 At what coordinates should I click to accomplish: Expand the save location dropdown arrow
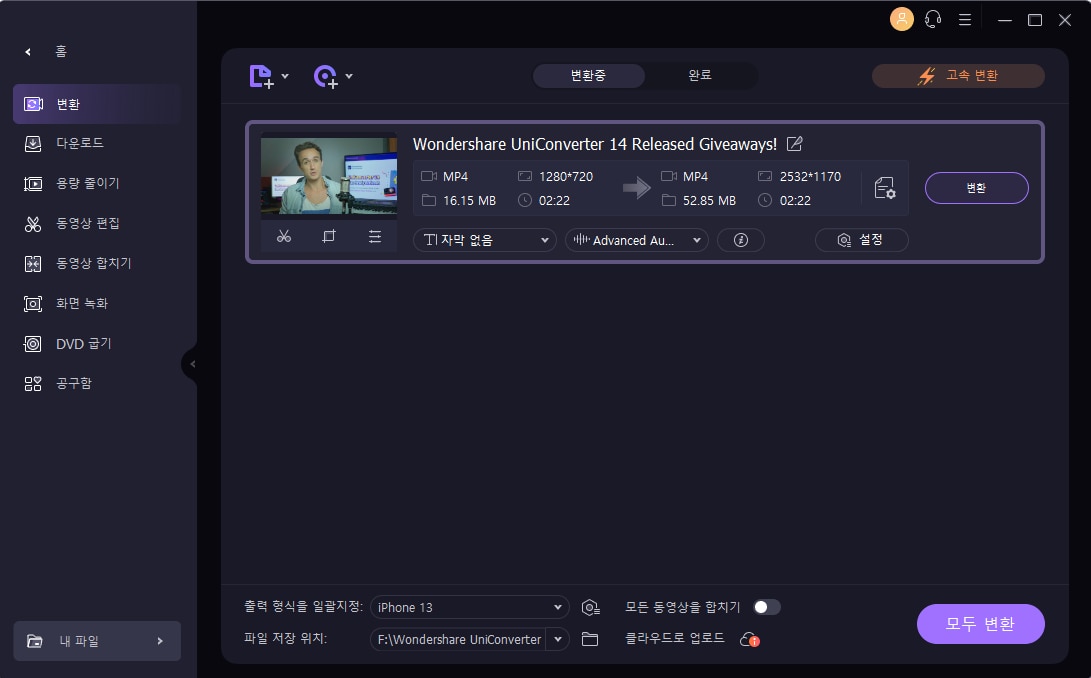(558, 640)
